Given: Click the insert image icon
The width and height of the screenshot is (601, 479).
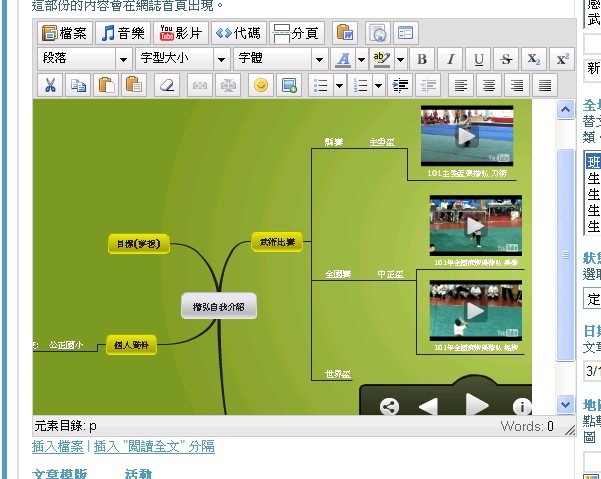Looking at the screenshot, I should 289,85.
